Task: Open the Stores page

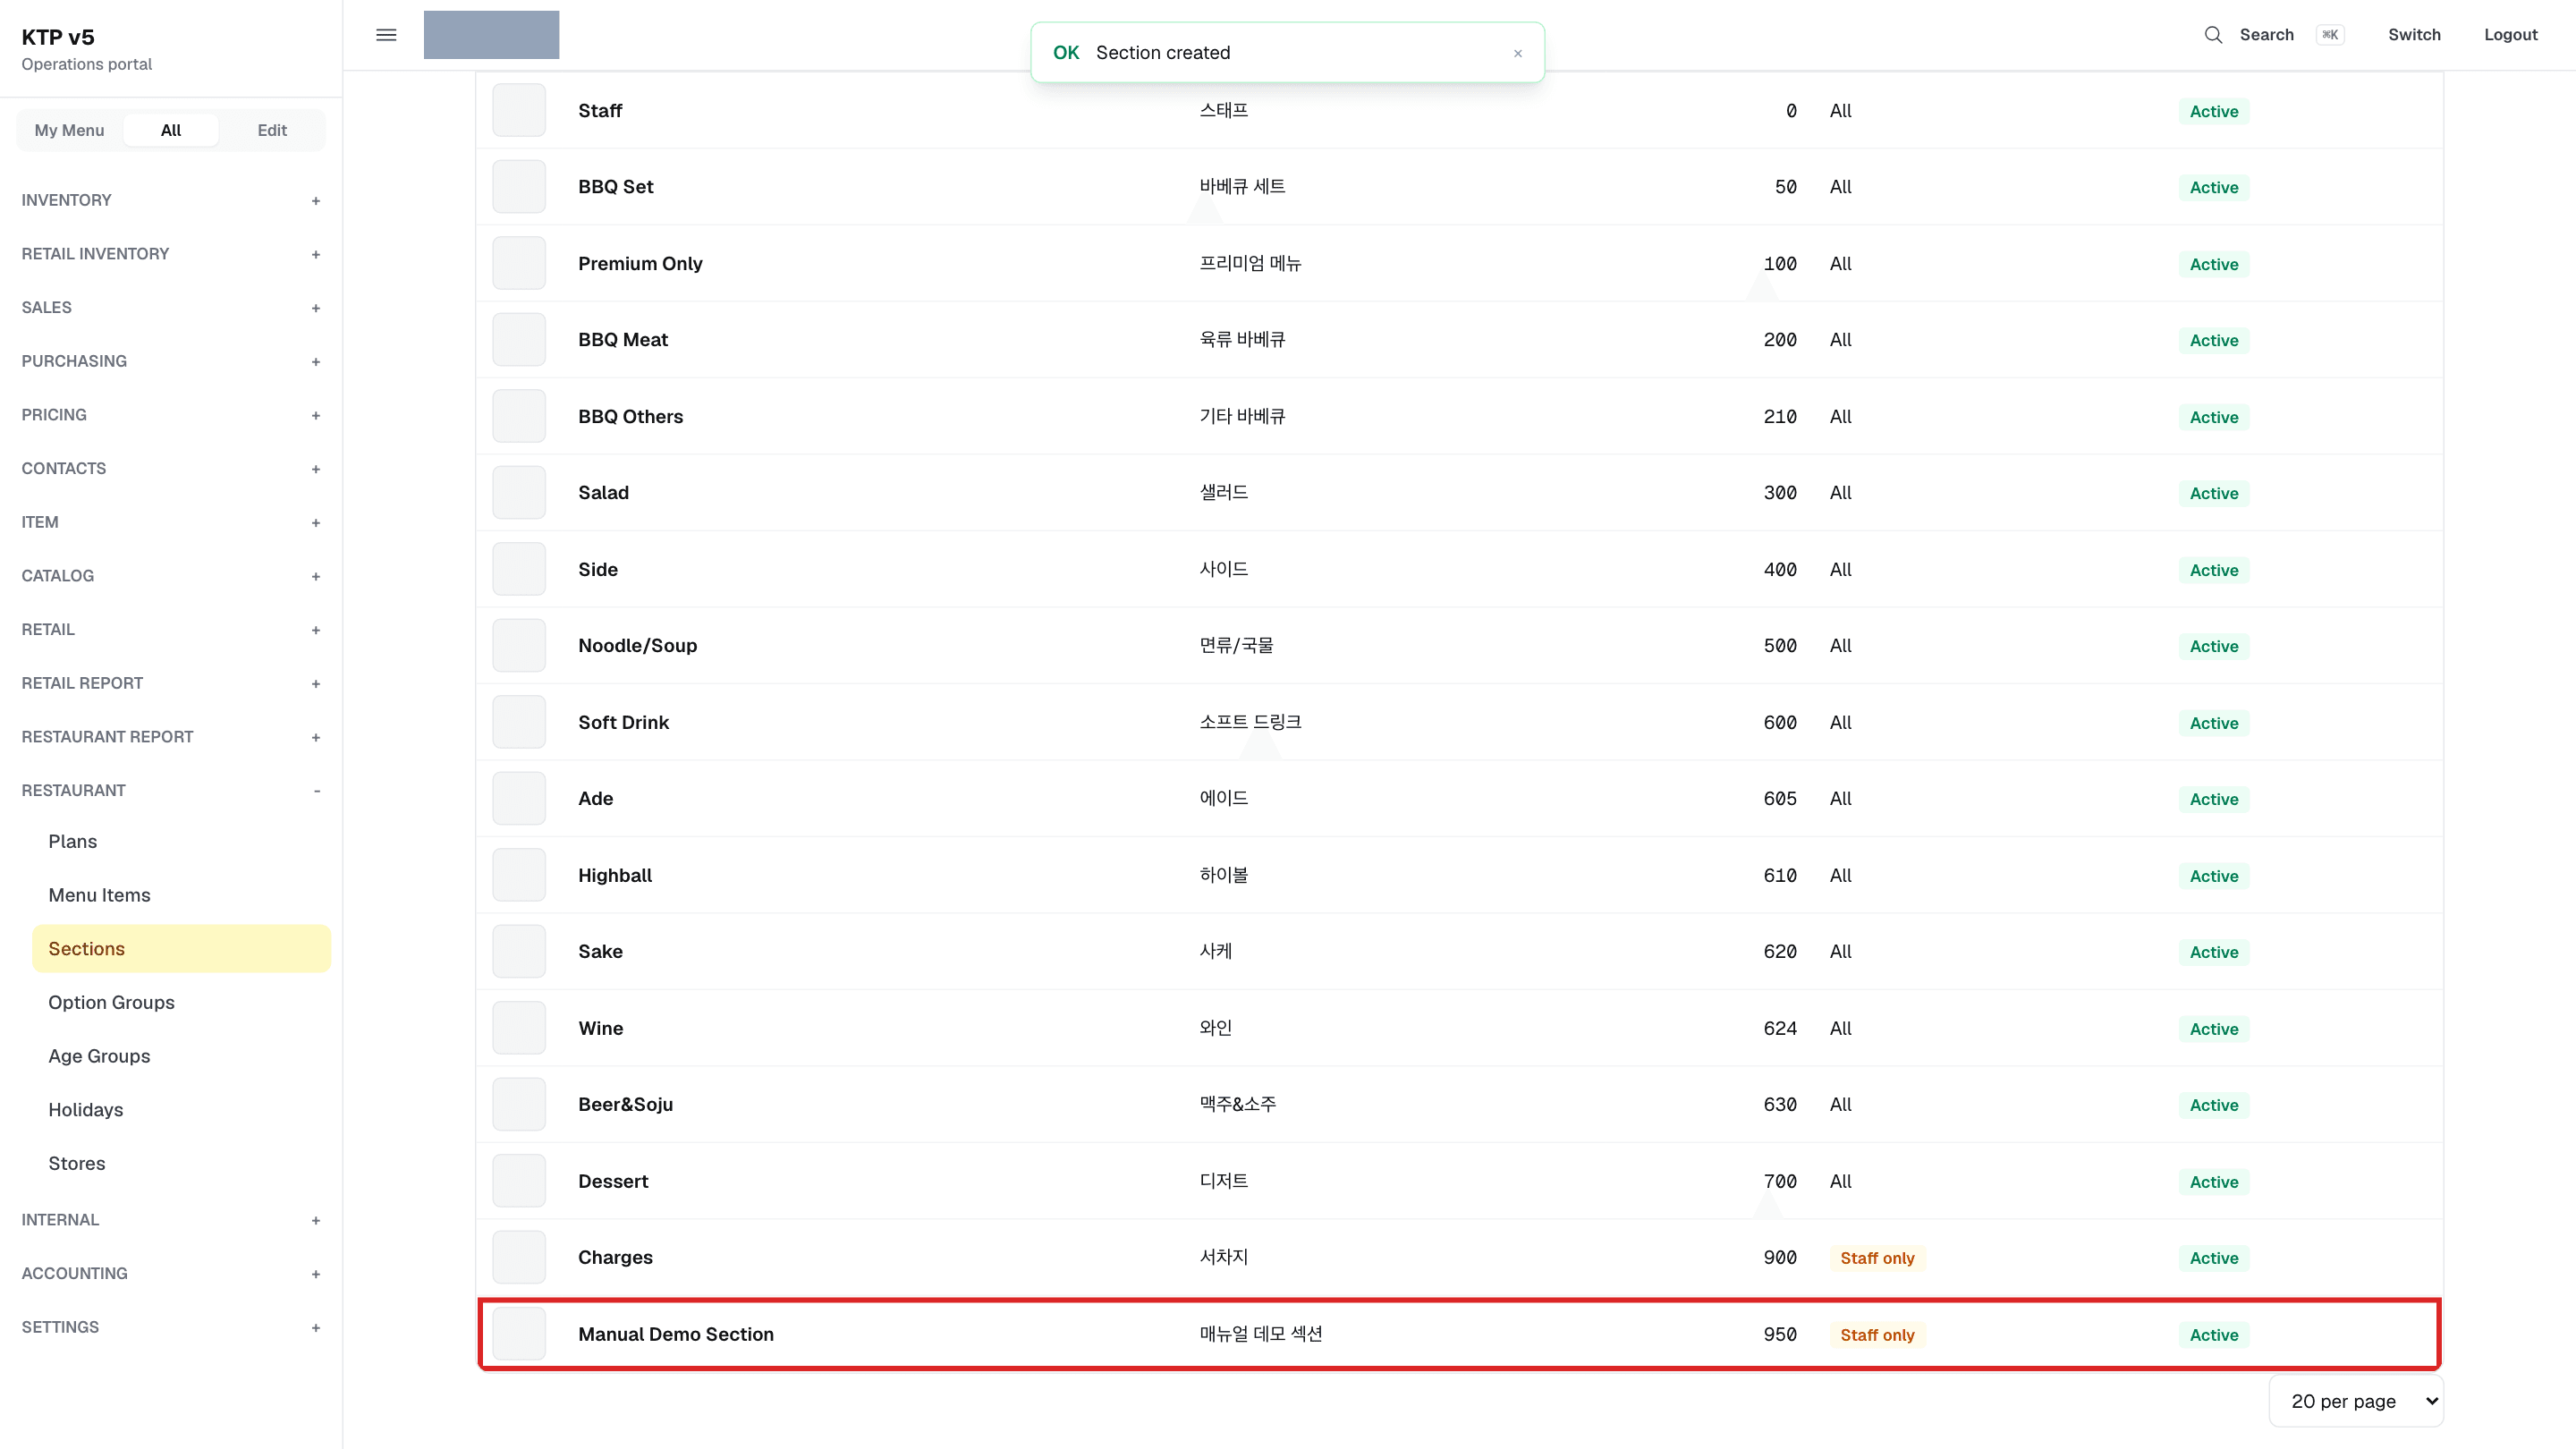Action: pos(181,1164)
